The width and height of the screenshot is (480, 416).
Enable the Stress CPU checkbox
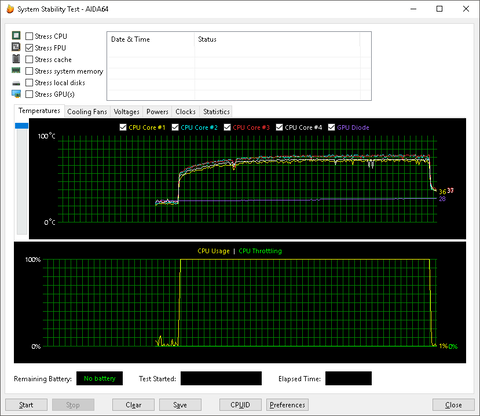click(29, 36)
